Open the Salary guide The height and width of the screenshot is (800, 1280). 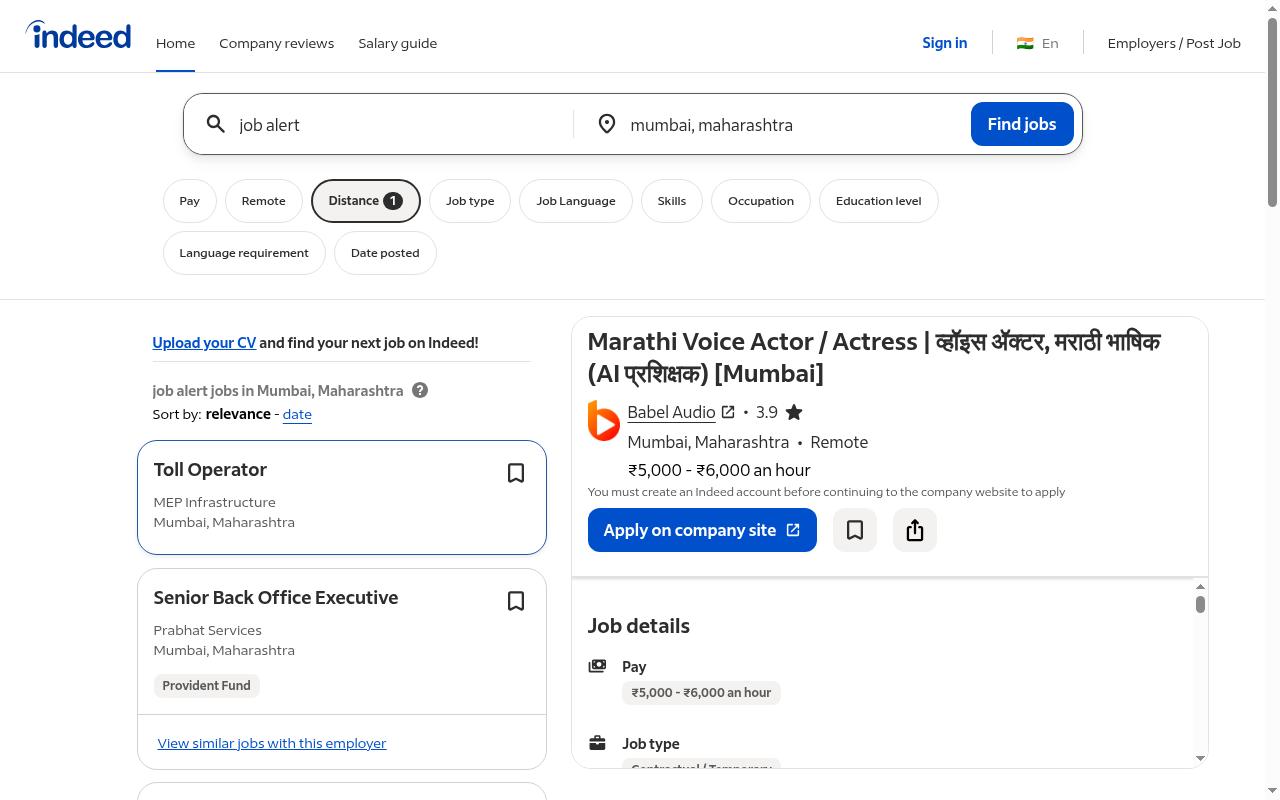click(x=398, y=43)
